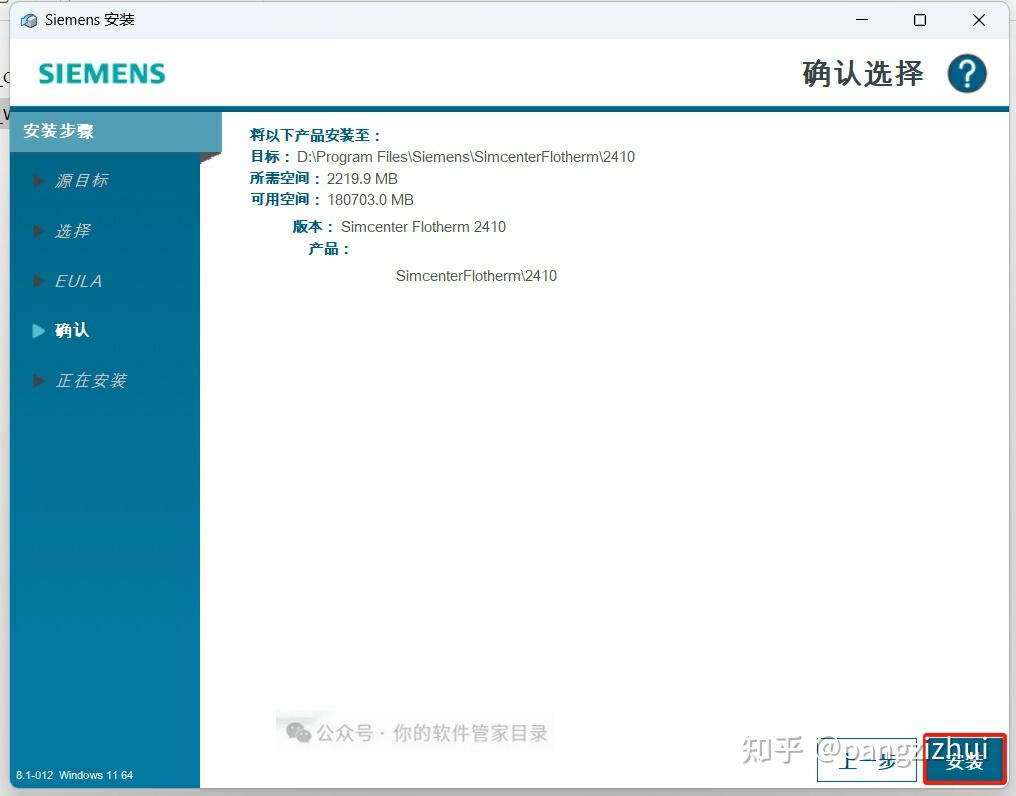Expand the 正在安装 step entry
This screenshot has height=796, width=1016.
click(x=95, y=380)
